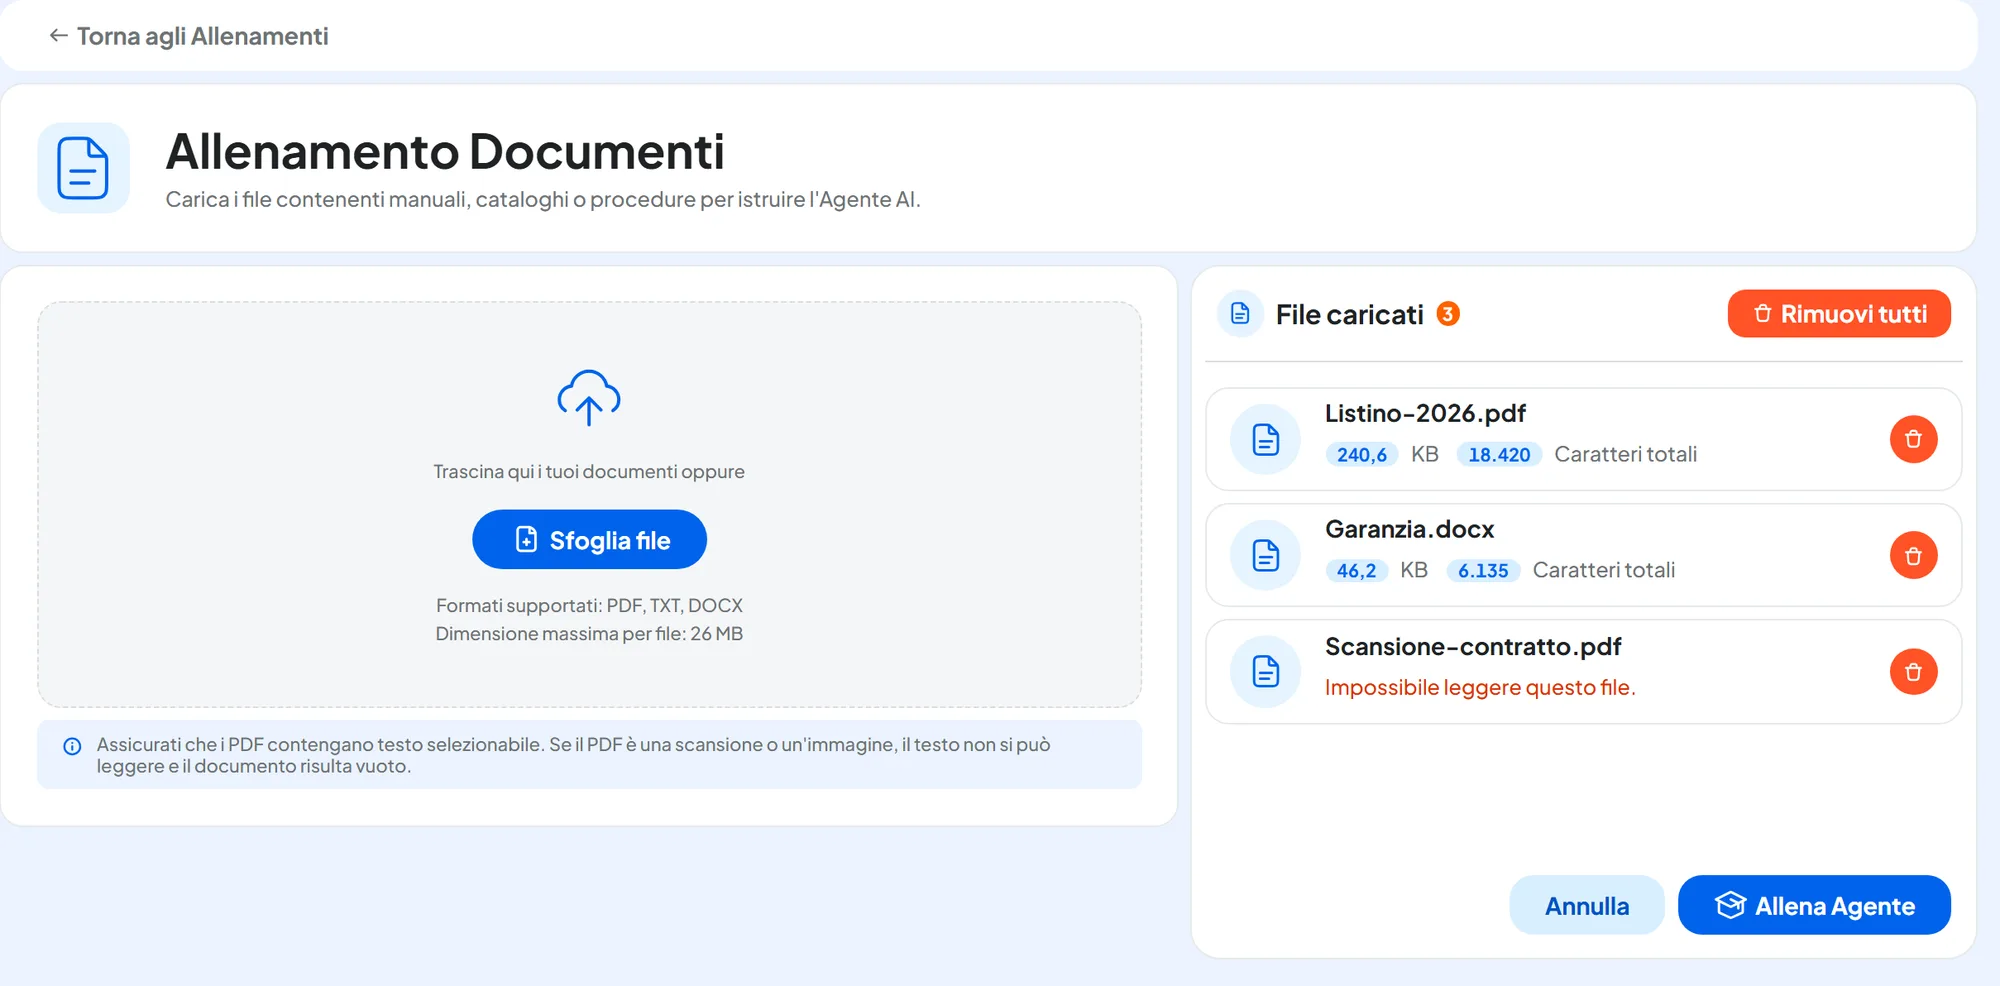This screenshot has width=2000, height=986.
Task: Click the Listino-2026.pdf file name
Action: tap(1425, 413)
